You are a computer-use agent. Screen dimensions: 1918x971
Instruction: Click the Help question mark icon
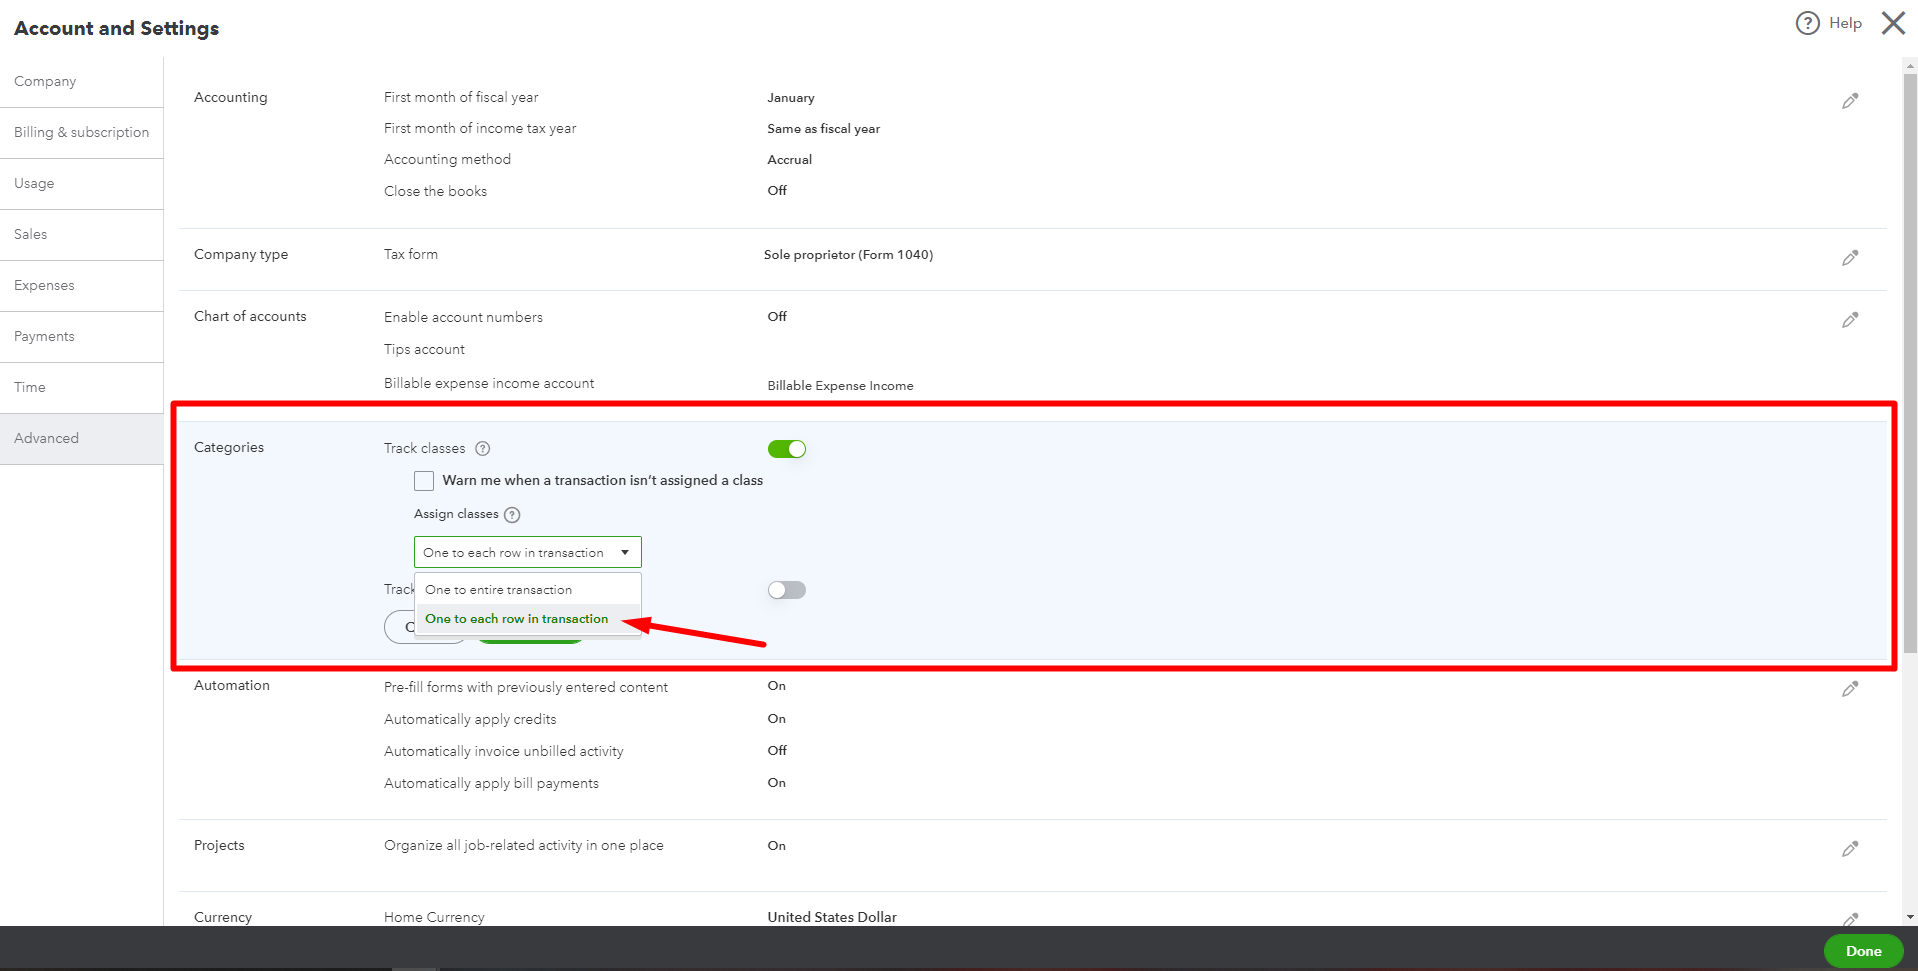1806,22
